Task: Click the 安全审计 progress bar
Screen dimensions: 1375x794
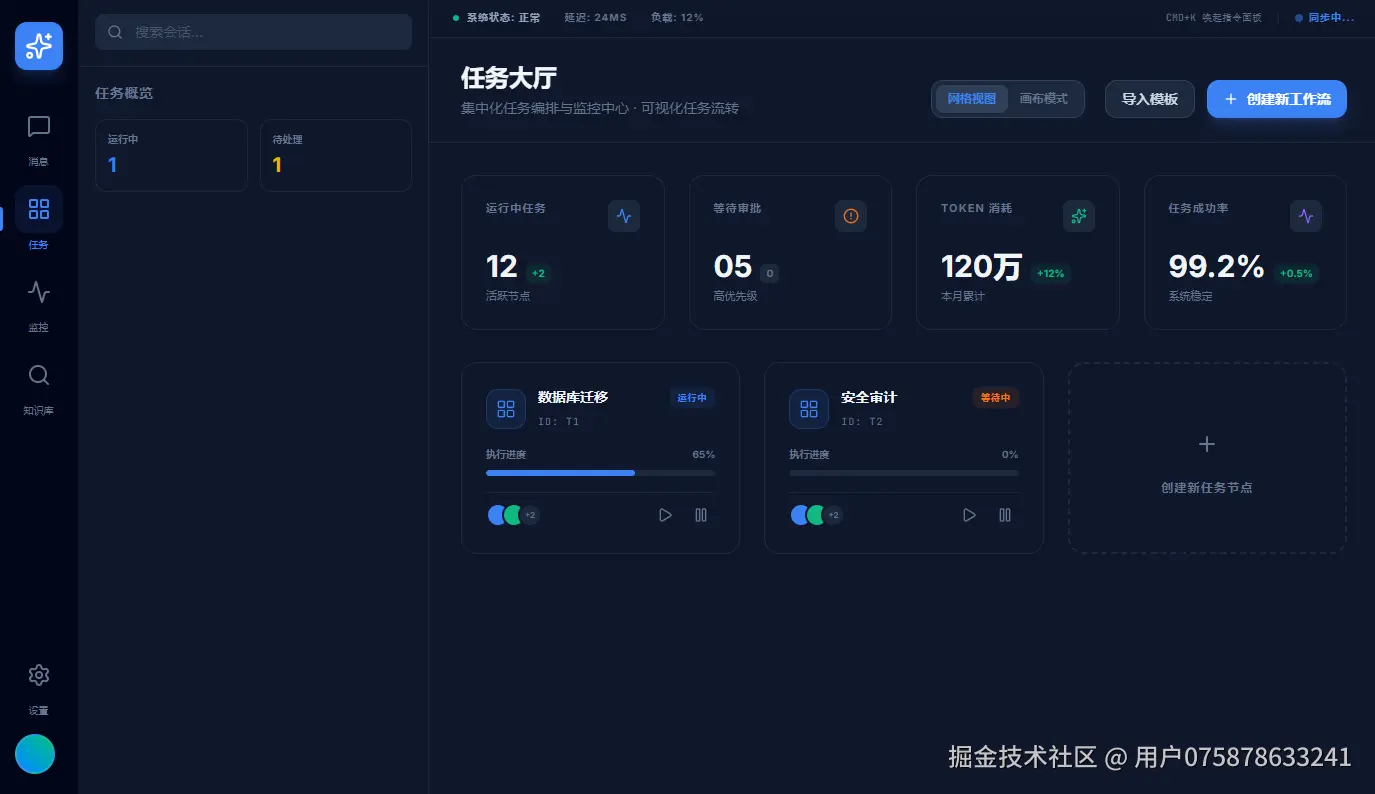Action: tap(904, 473)
